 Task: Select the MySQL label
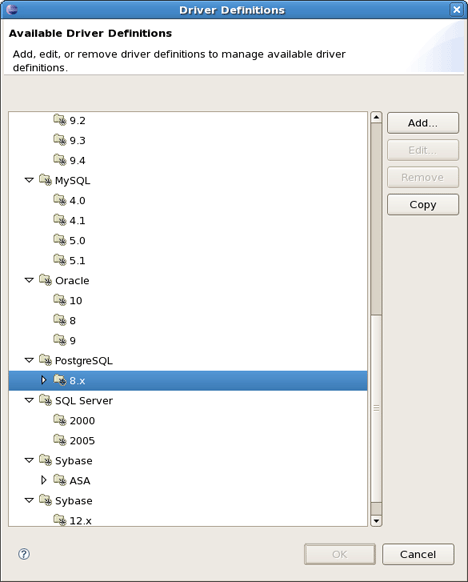tap(72, 181)
